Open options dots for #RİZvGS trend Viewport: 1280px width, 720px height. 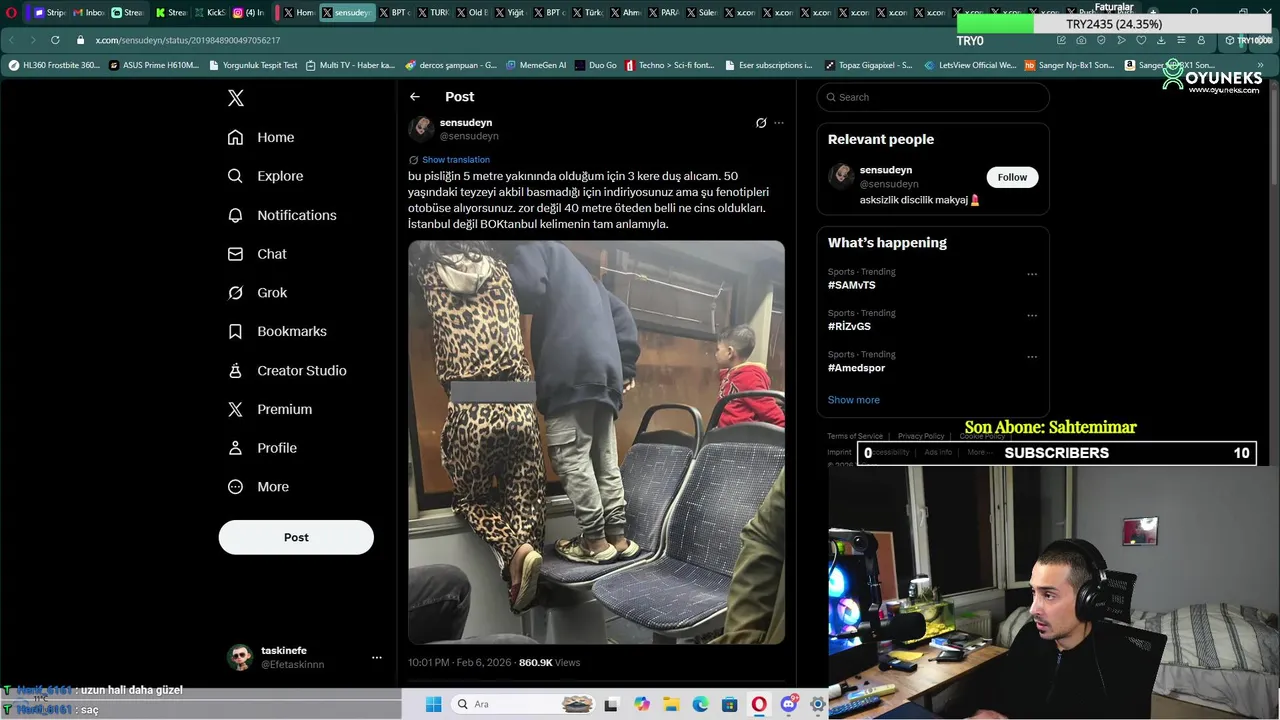[x=1032, y=315]
